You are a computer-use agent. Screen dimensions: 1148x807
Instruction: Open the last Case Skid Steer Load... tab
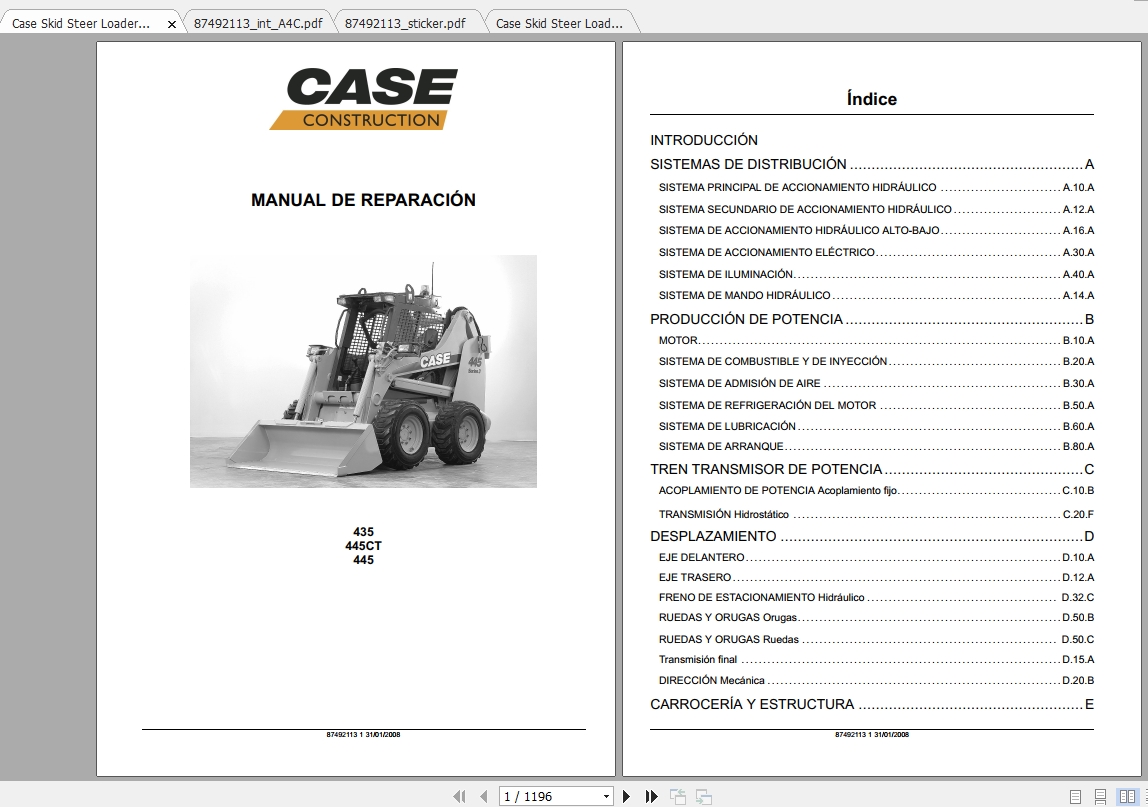(x=559, y=23)
